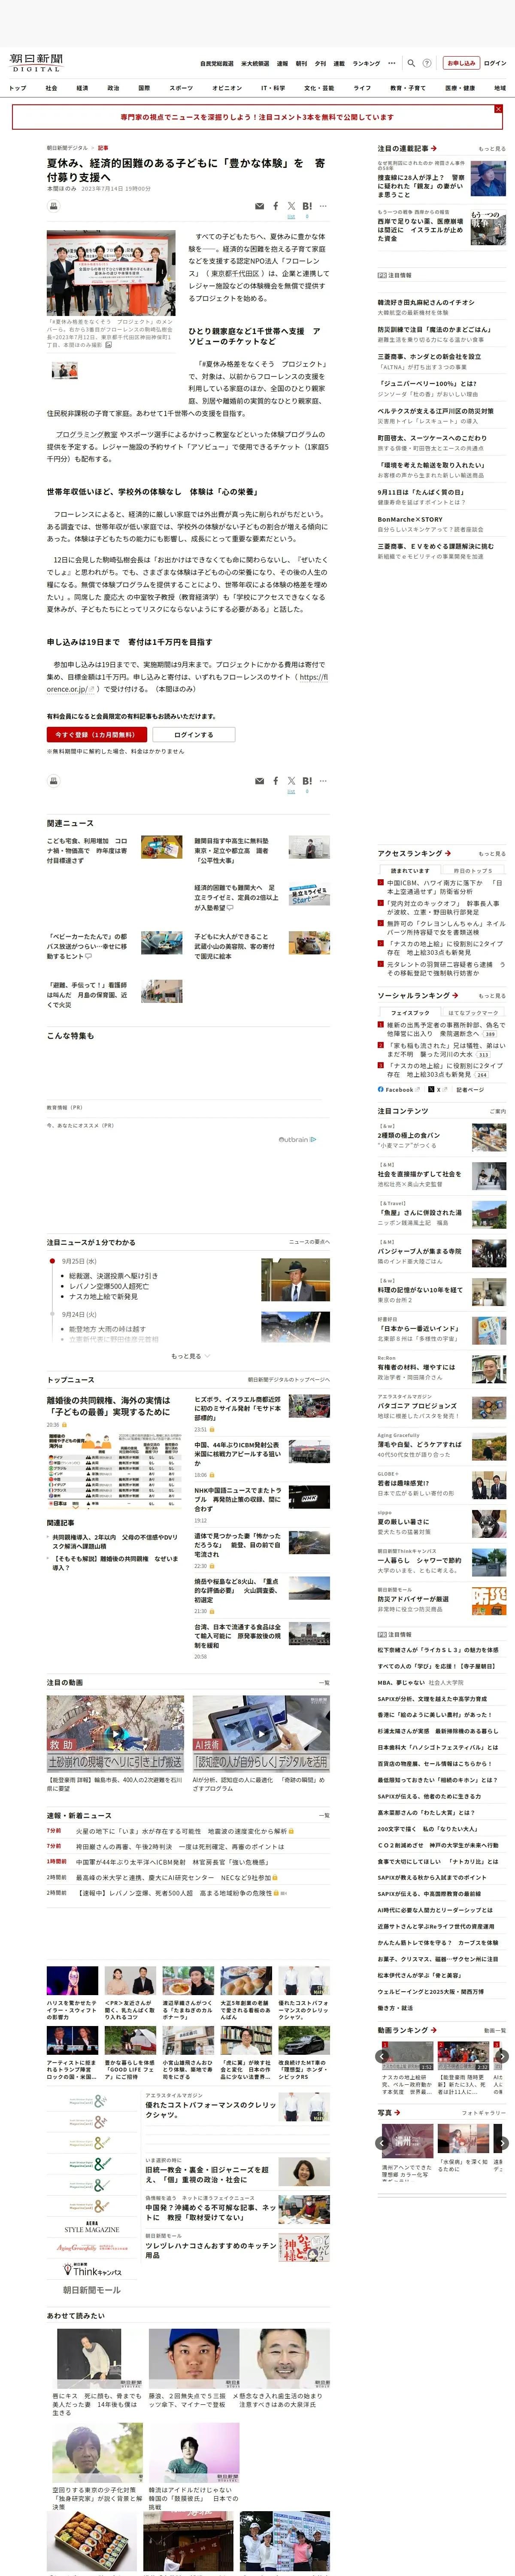The image size is (515, 2576).
Task: Share article on Facebook under headline
Action: [x=276, y=206]
